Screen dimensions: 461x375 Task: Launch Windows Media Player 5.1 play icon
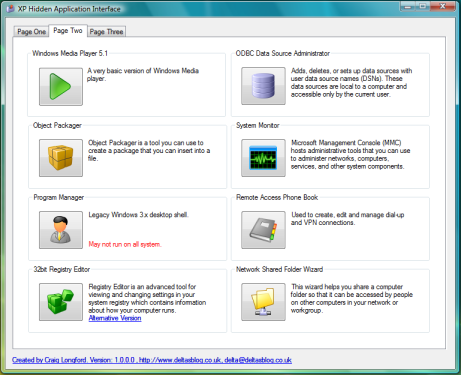click(x=61, y=87)
